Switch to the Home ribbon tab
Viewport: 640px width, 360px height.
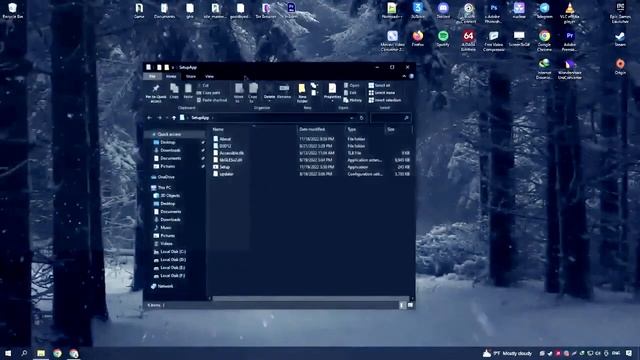171,76
